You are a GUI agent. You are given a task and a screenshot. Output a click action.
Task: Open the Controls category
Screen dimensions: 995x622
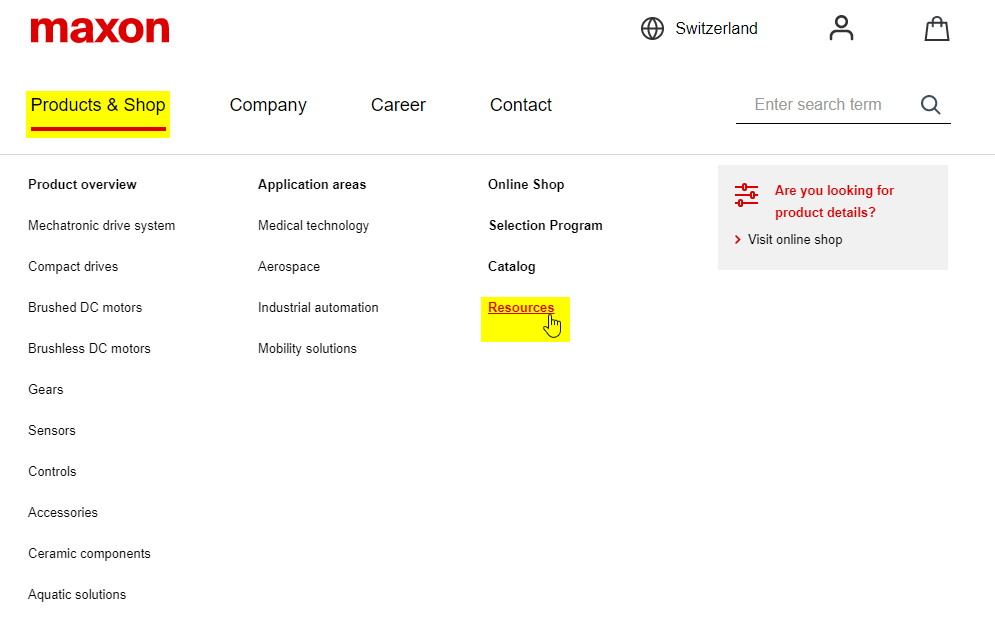tap(52, 472)
